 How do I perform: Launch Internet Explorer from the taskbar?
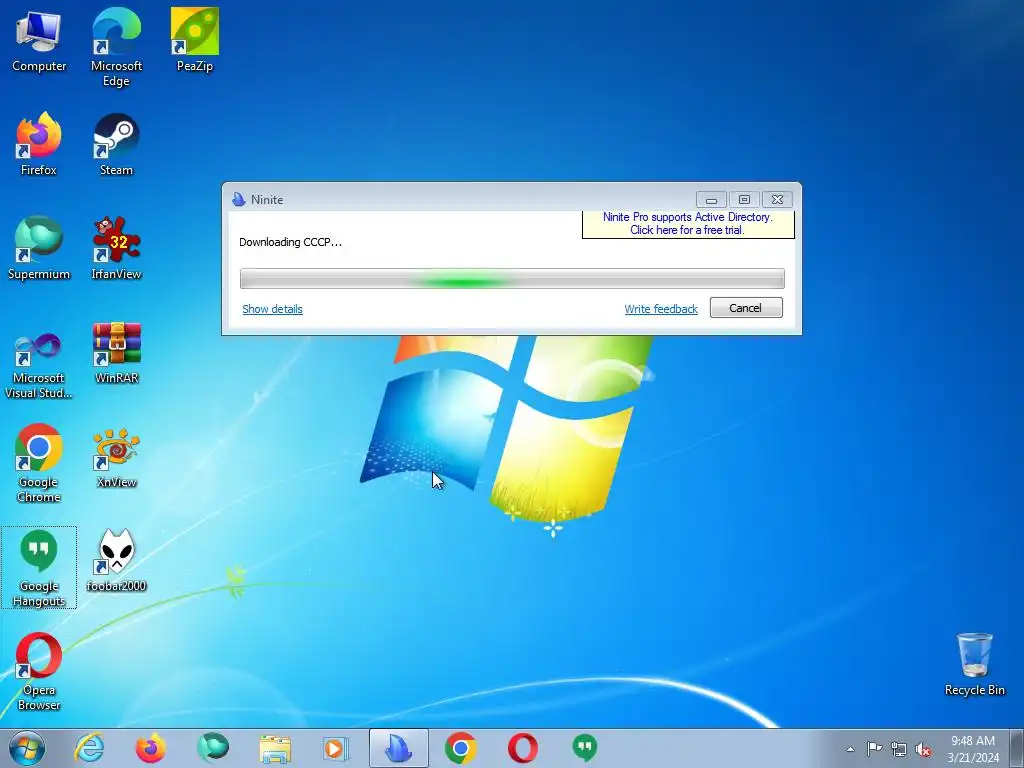(x=89, y=748)
